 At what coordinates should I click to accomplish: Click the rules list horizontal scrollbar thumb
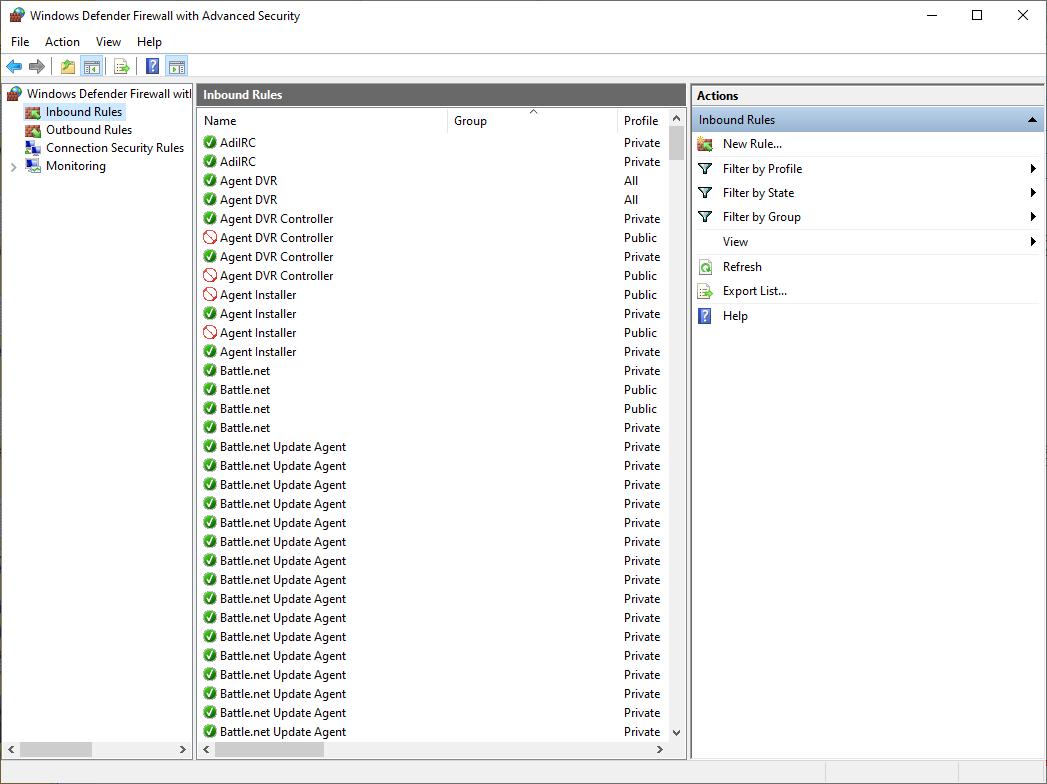pyautogui.click(x=269, y=750)
